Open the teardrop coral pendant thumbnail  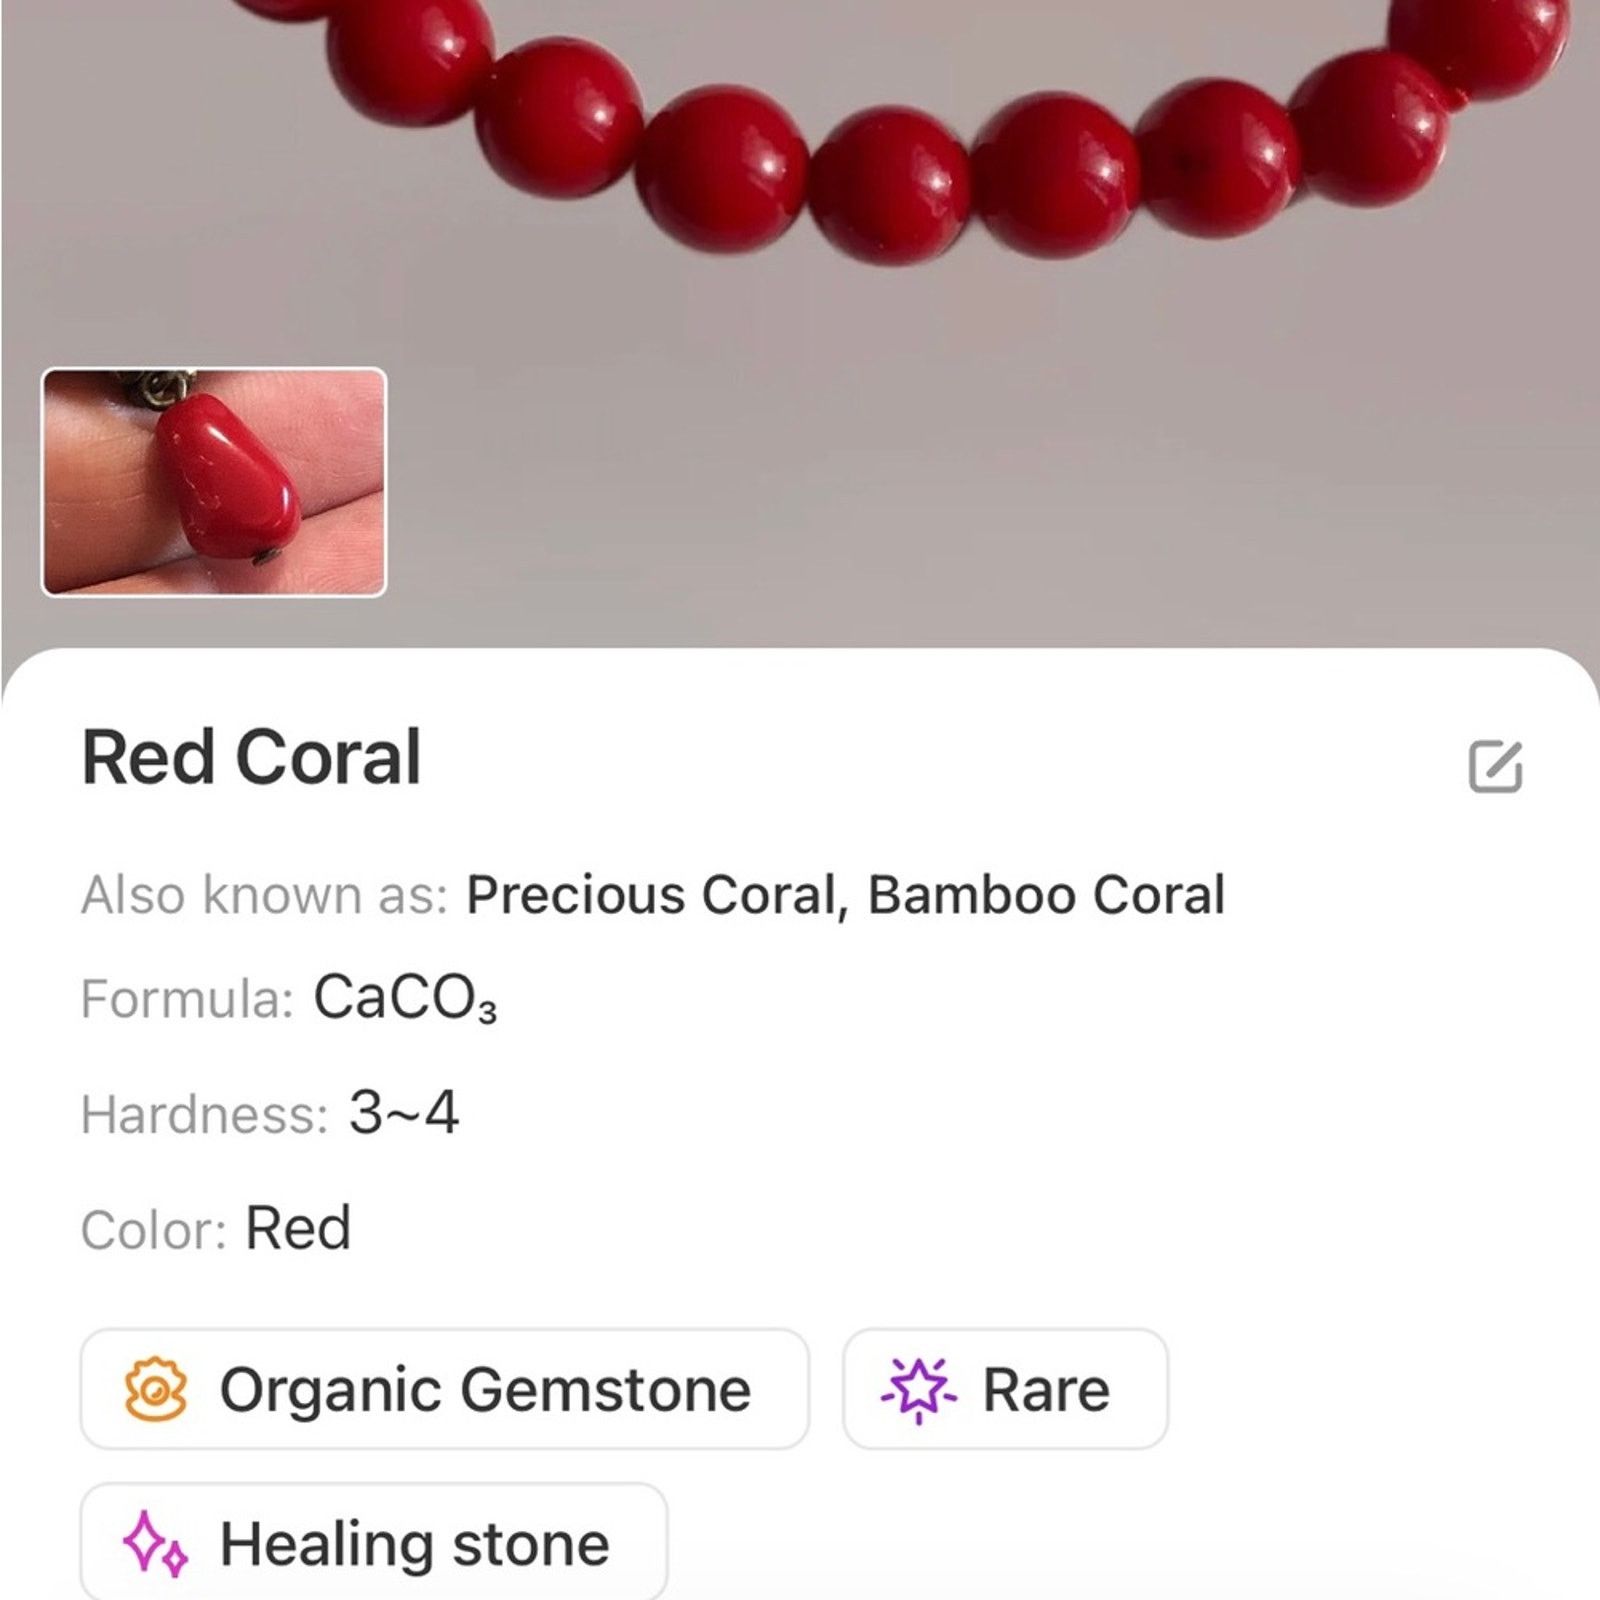tap(214, 482)
